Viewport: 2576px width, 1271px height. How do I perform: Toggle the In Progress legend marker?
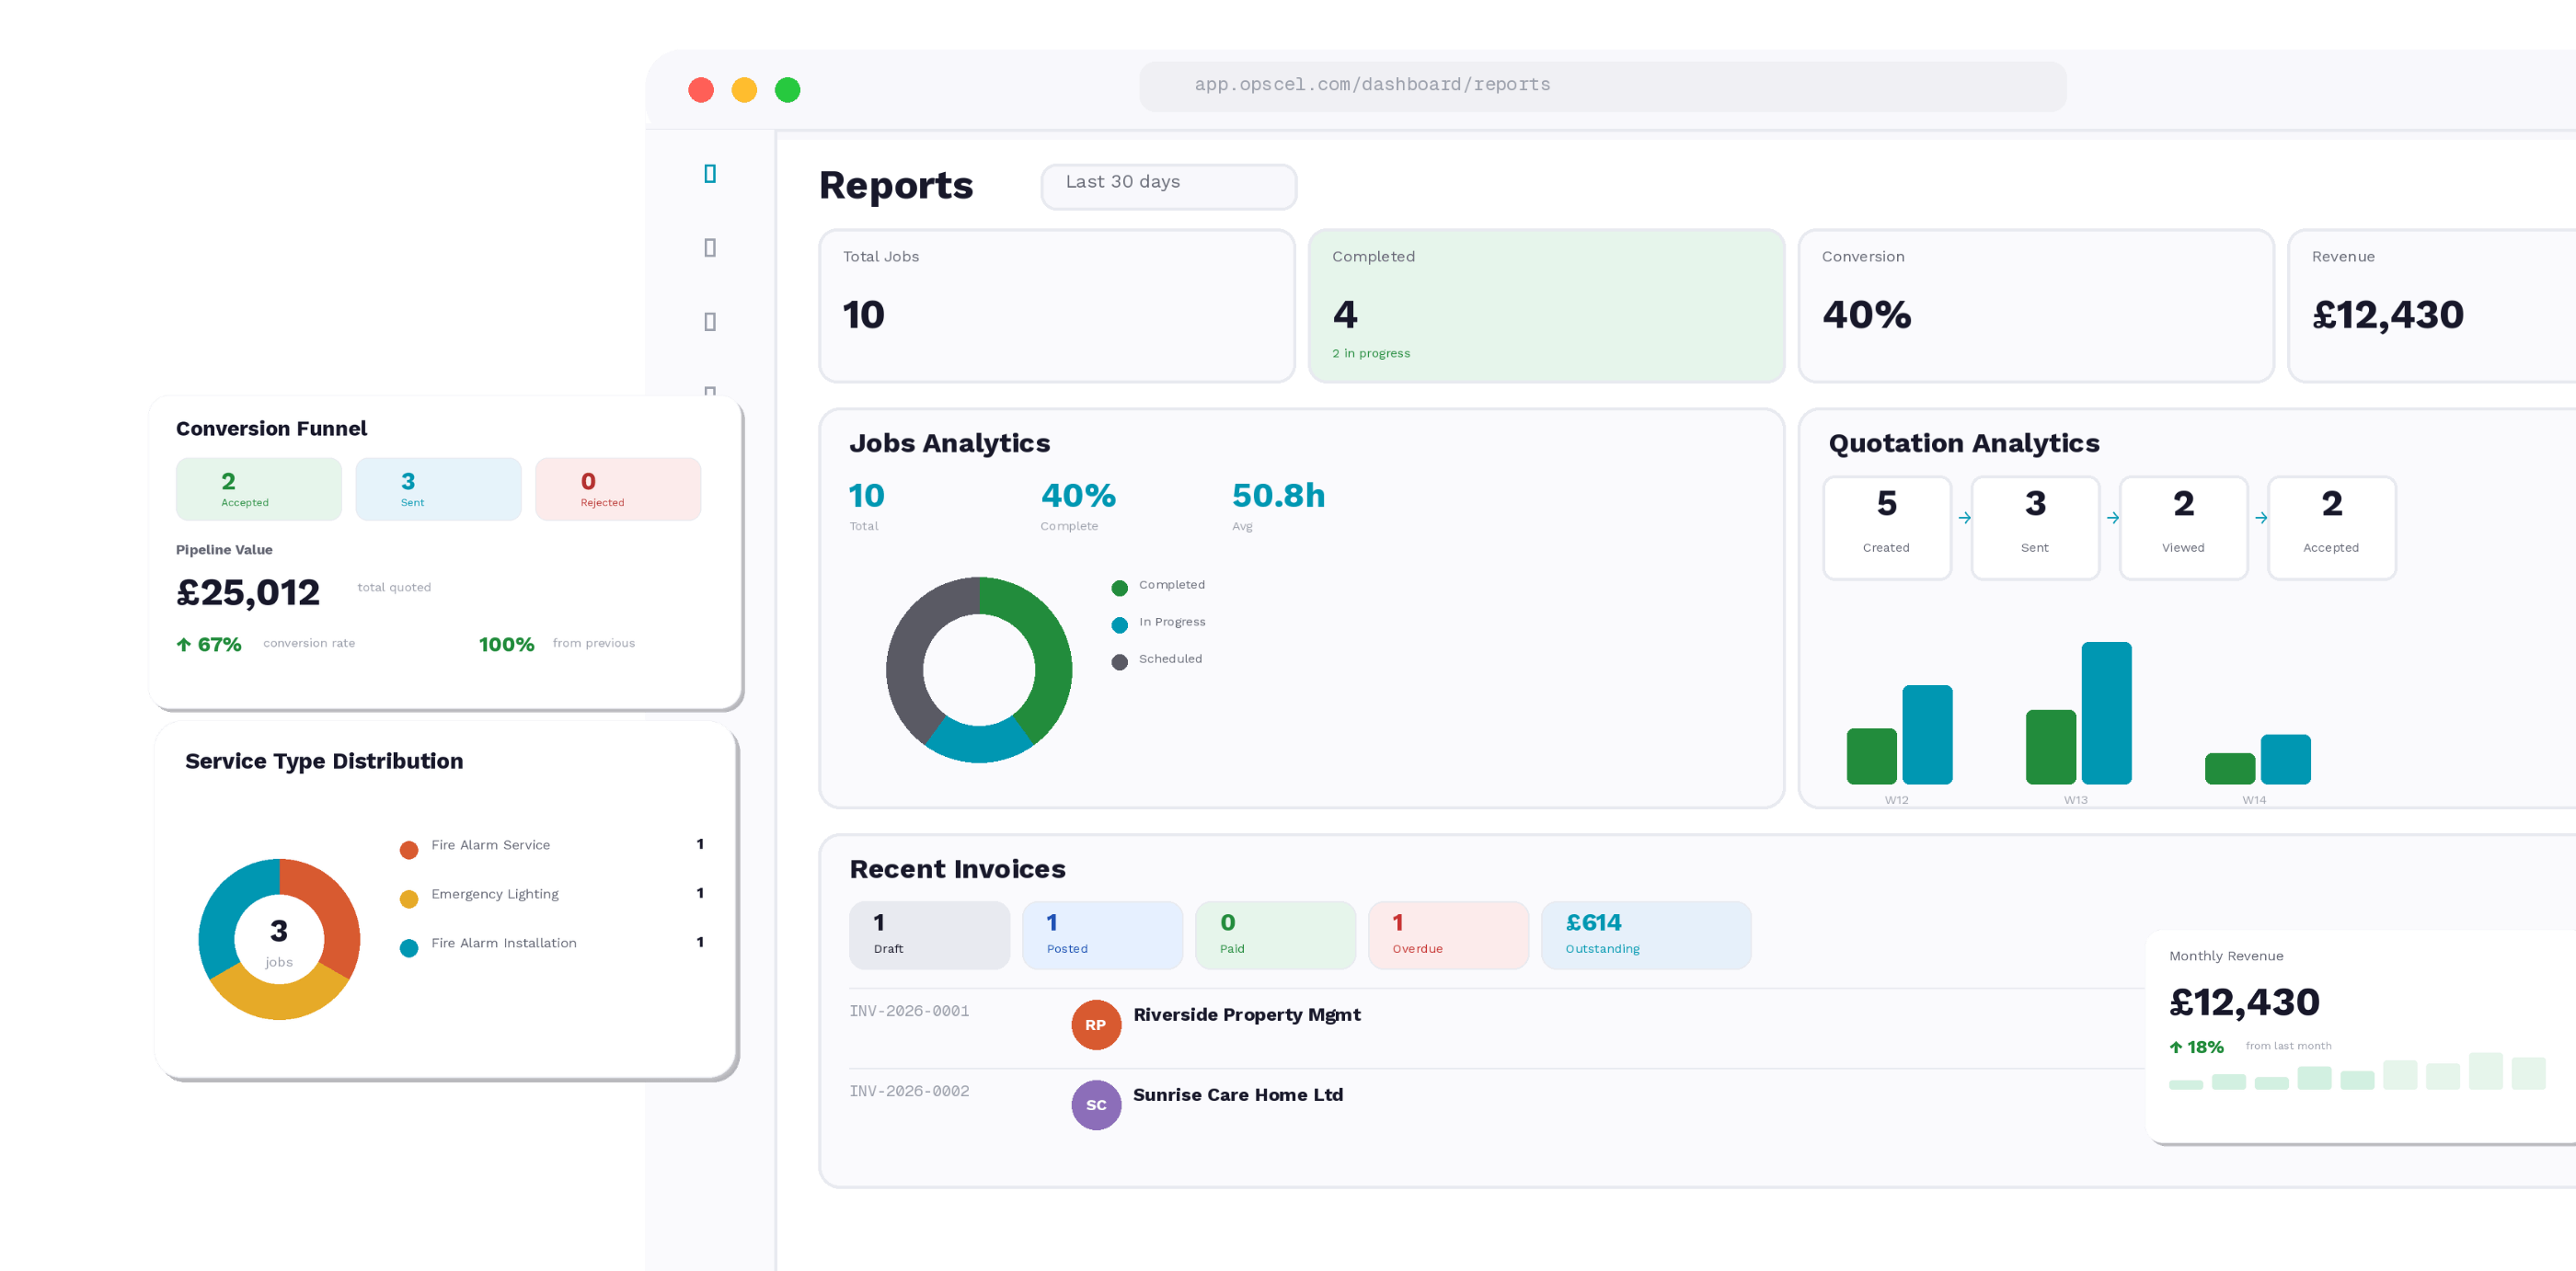(x=1120, y=624)
